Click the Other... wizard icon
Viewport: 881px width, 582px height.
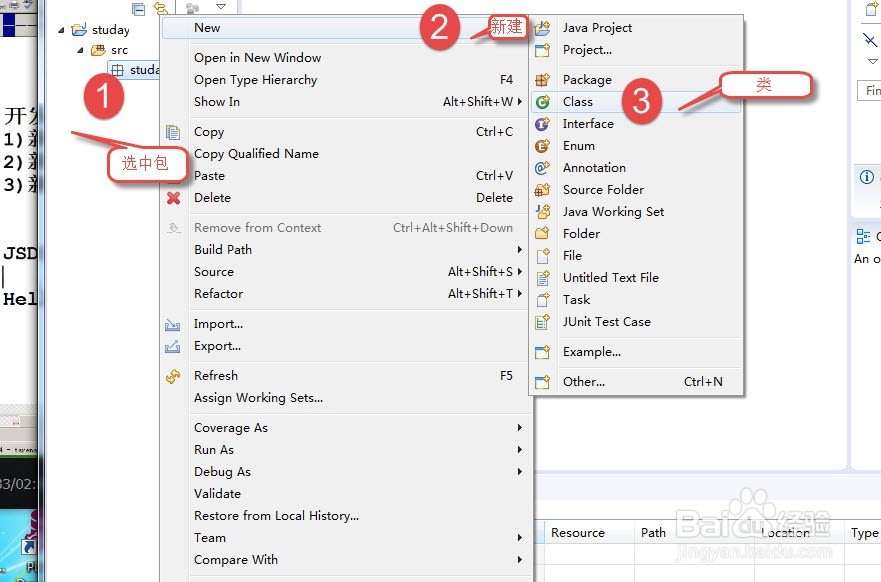coord(542,382)
